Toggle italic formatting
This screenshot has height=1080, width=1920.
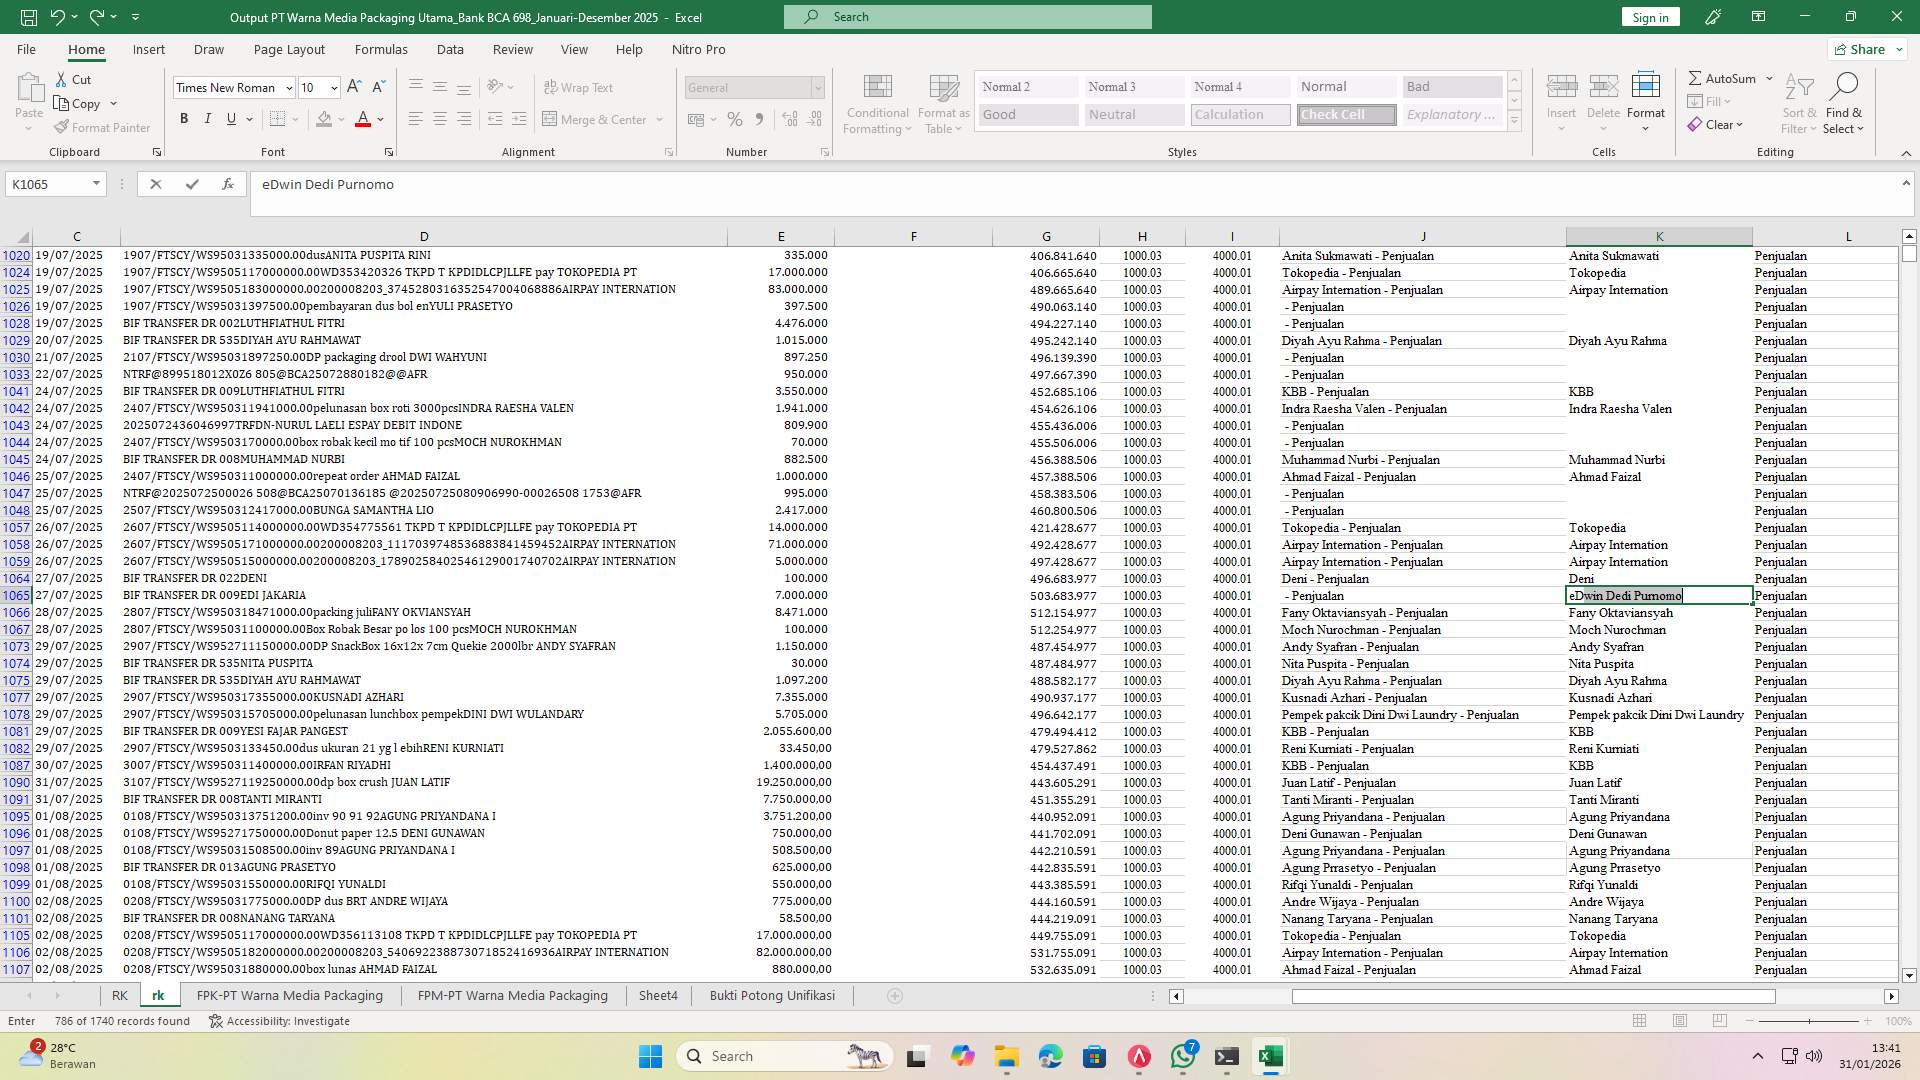208,118
